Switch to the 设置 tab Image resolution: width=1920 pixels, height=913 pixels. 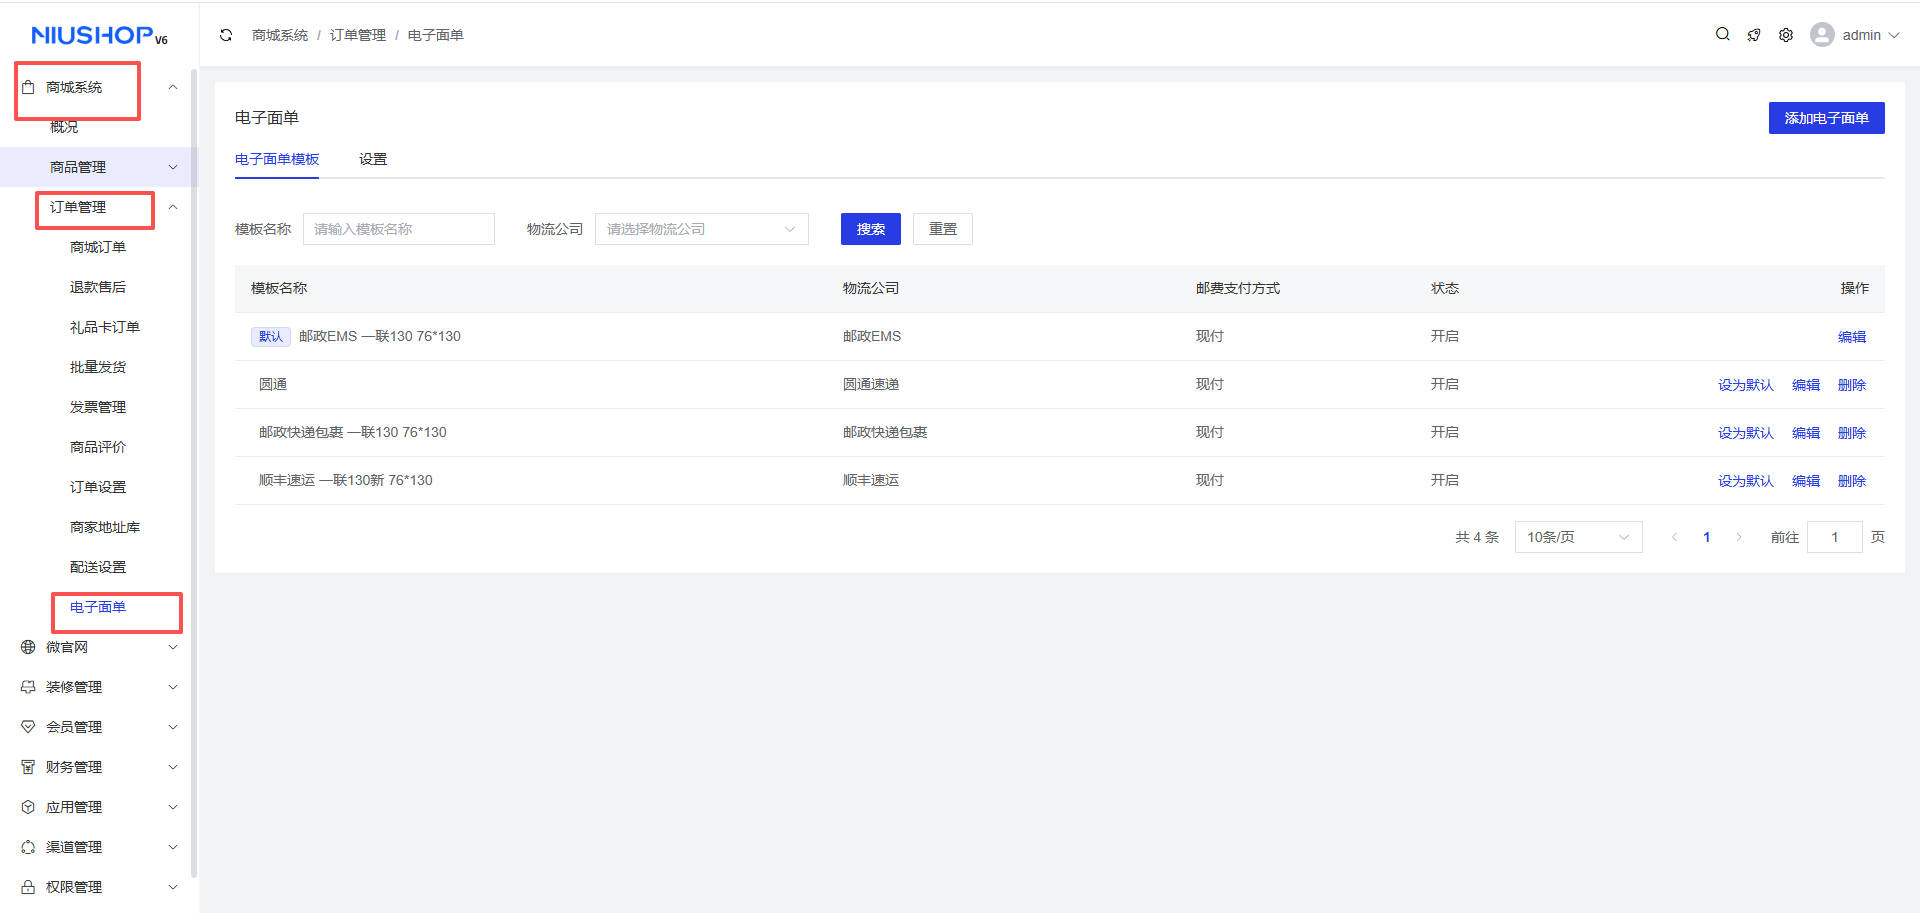coord(373,159)
